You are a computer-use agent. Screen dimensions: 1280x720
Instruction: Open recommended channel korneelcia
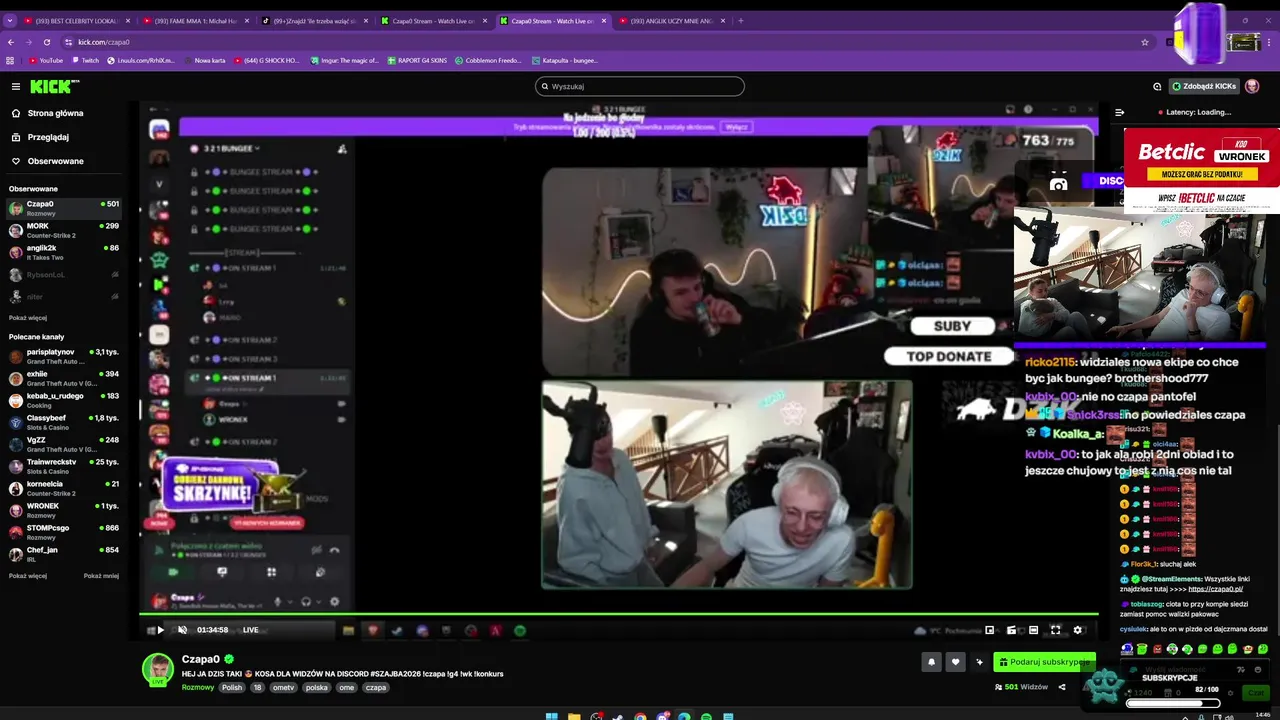(x=64, y=488)
